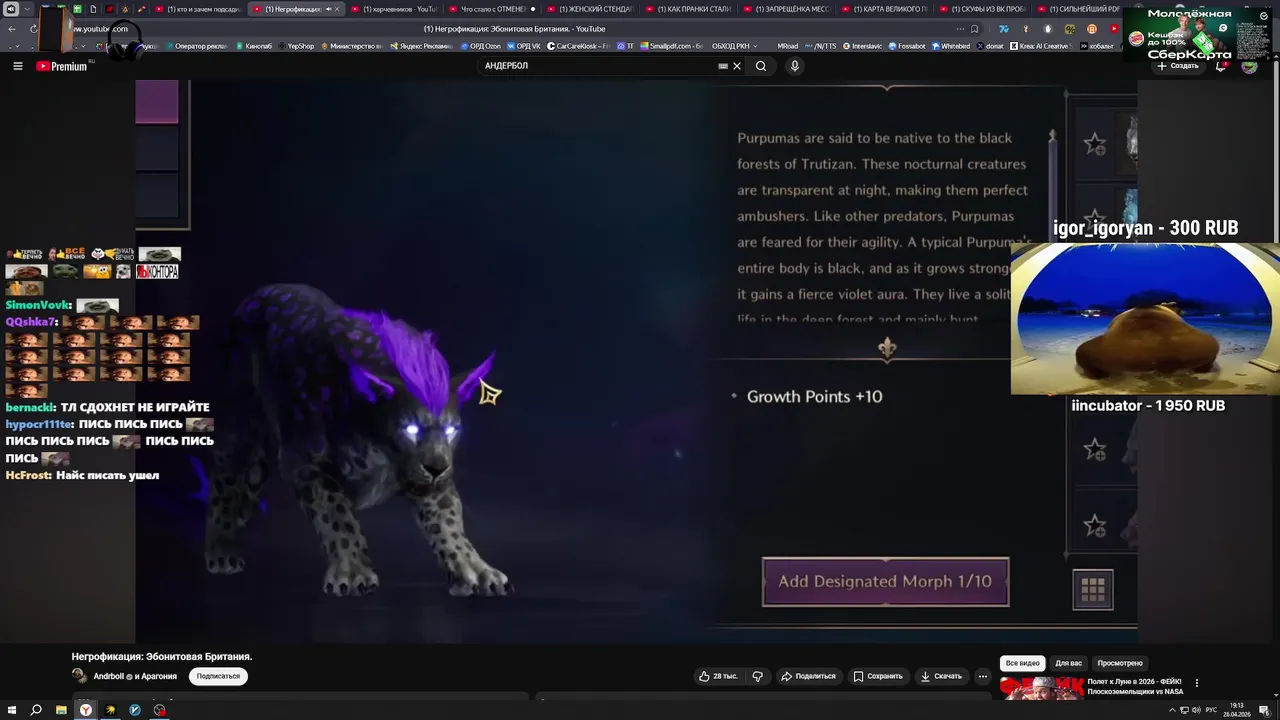Download the video with Скачать
This screenshot has width=1280, height=720.
[x=941, y=676]
